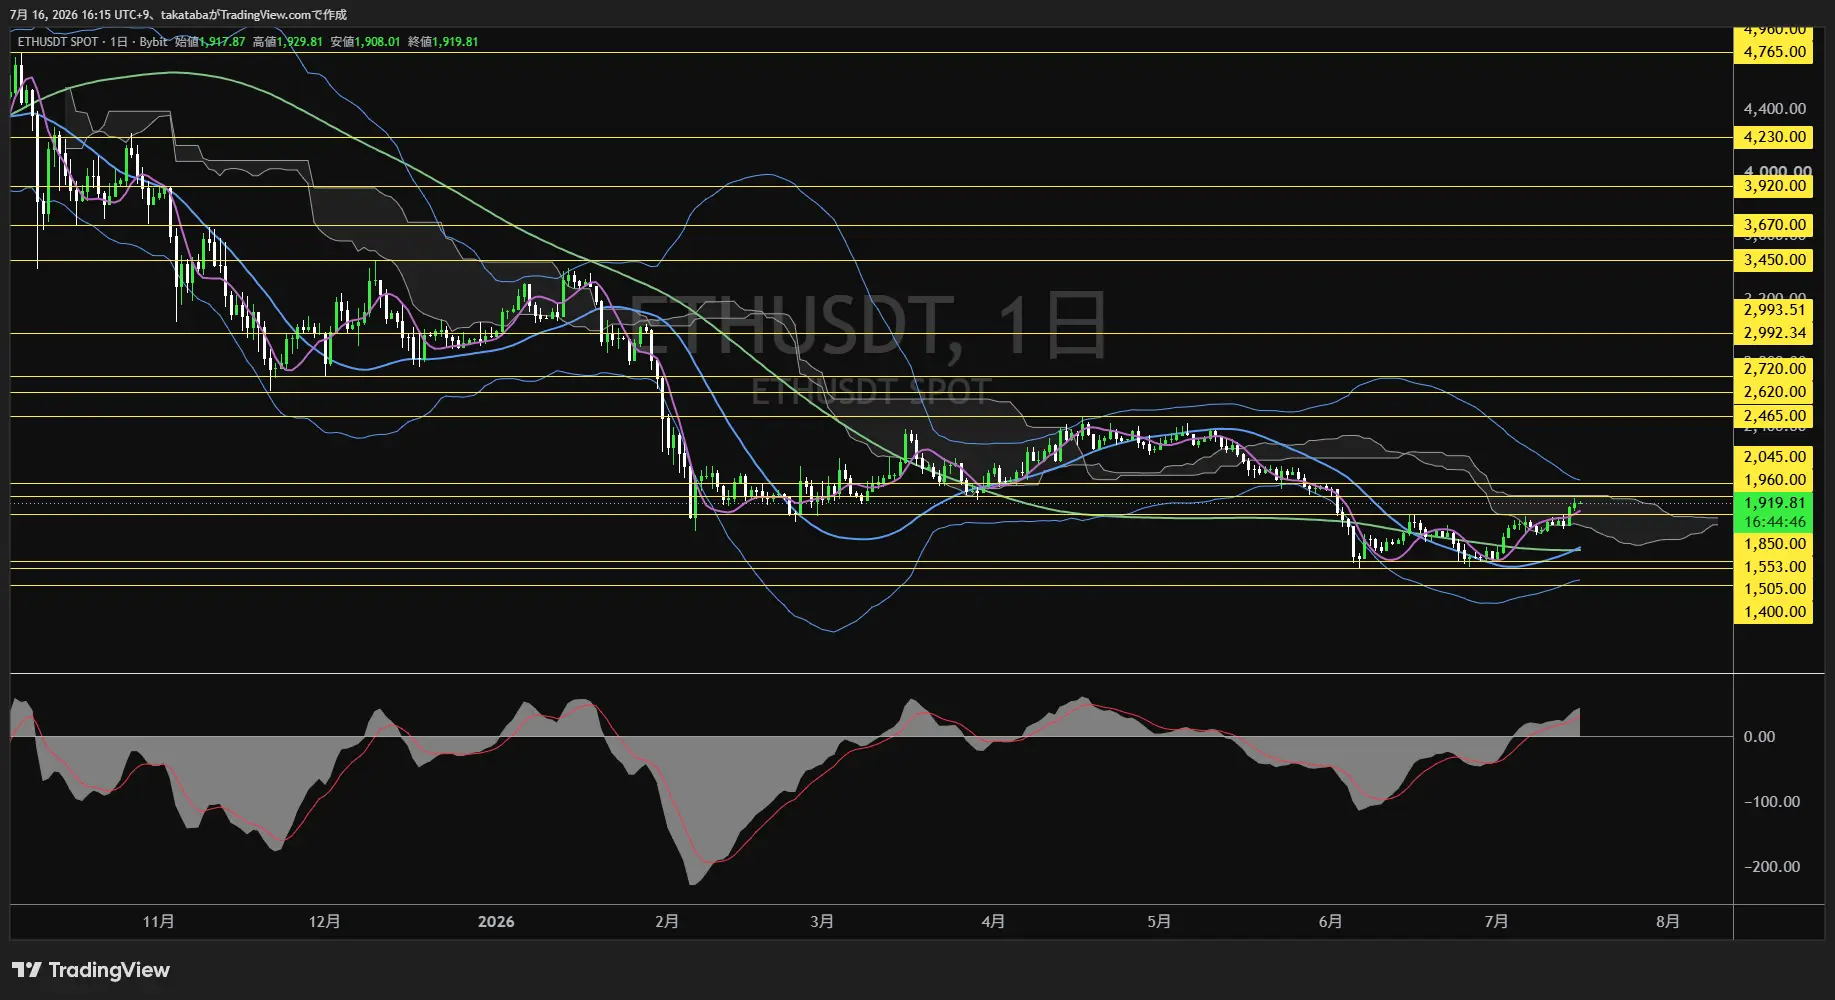This screenshot has width=1835, height=1000.
Task: Click the 6月 time axis label
Action: pyautogui.click(x=1330, y=921)
